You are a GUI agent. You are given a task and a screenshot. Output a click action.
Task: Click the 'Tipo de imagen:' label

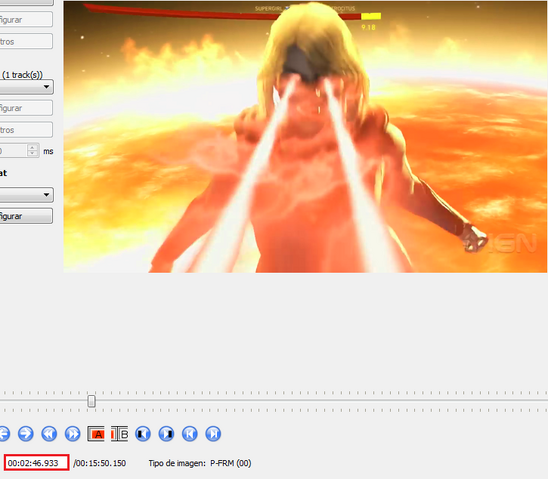coord(177,463)
